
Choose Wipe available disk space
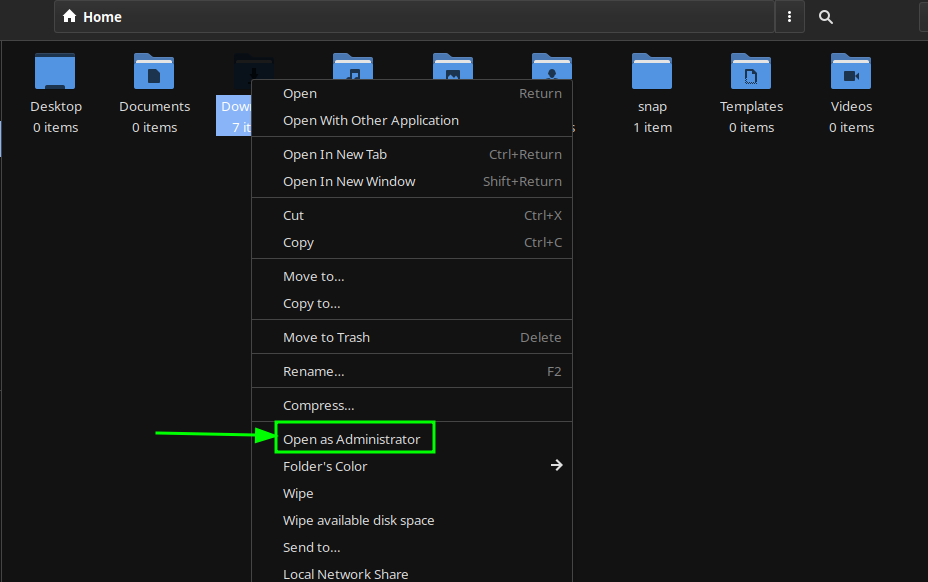(x=358, y=520)
